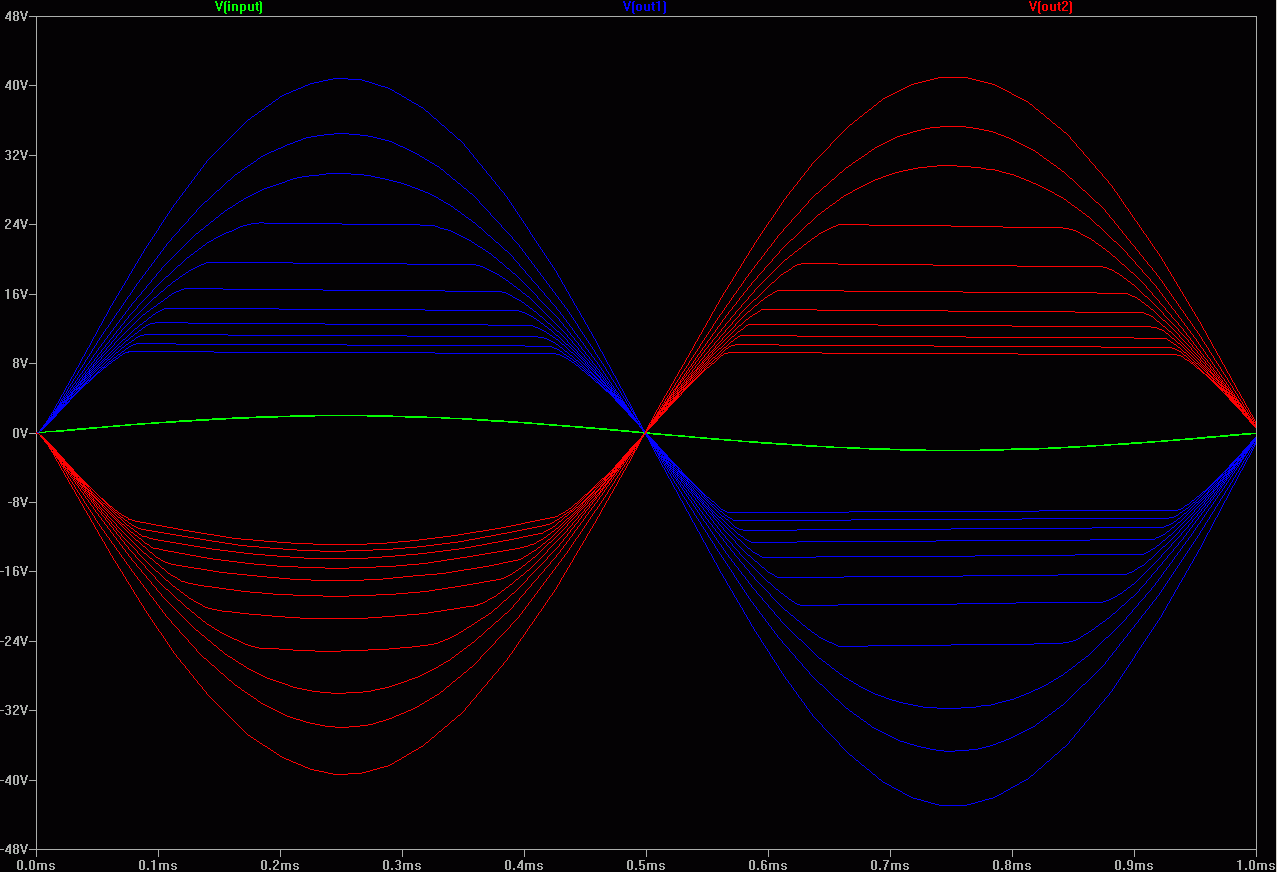Click the negative trough of green input trace
Viewport: 1277px width, 872px height.
951,450
